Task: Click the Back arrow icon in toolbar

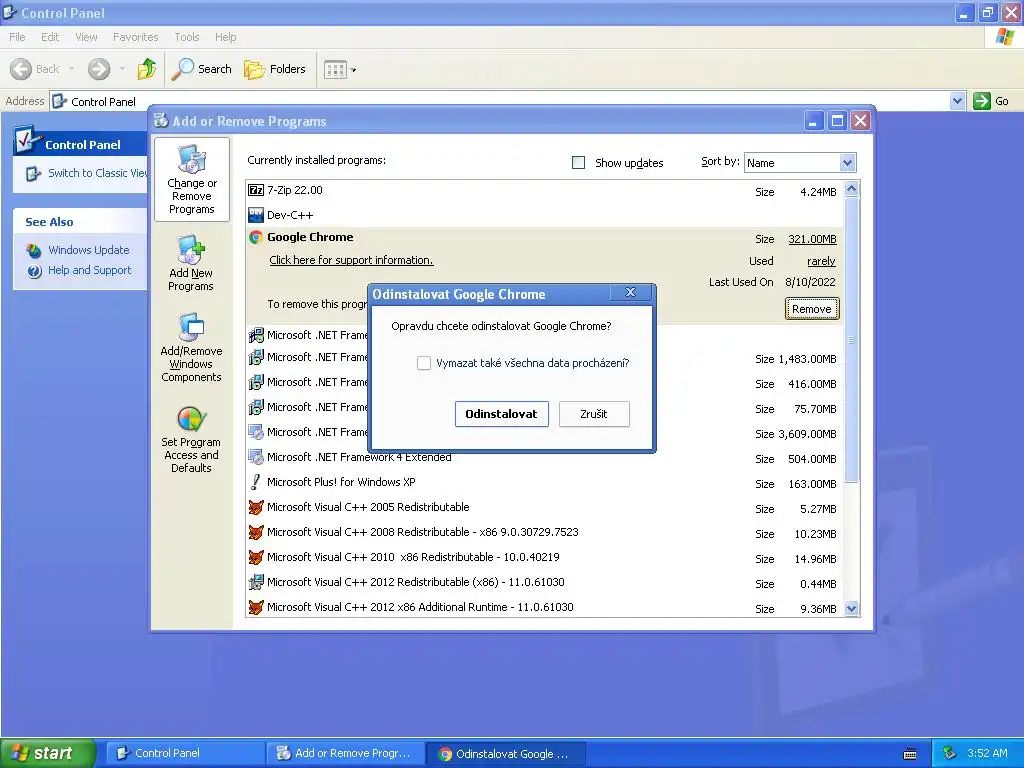Action: click(x=21, y=69)
